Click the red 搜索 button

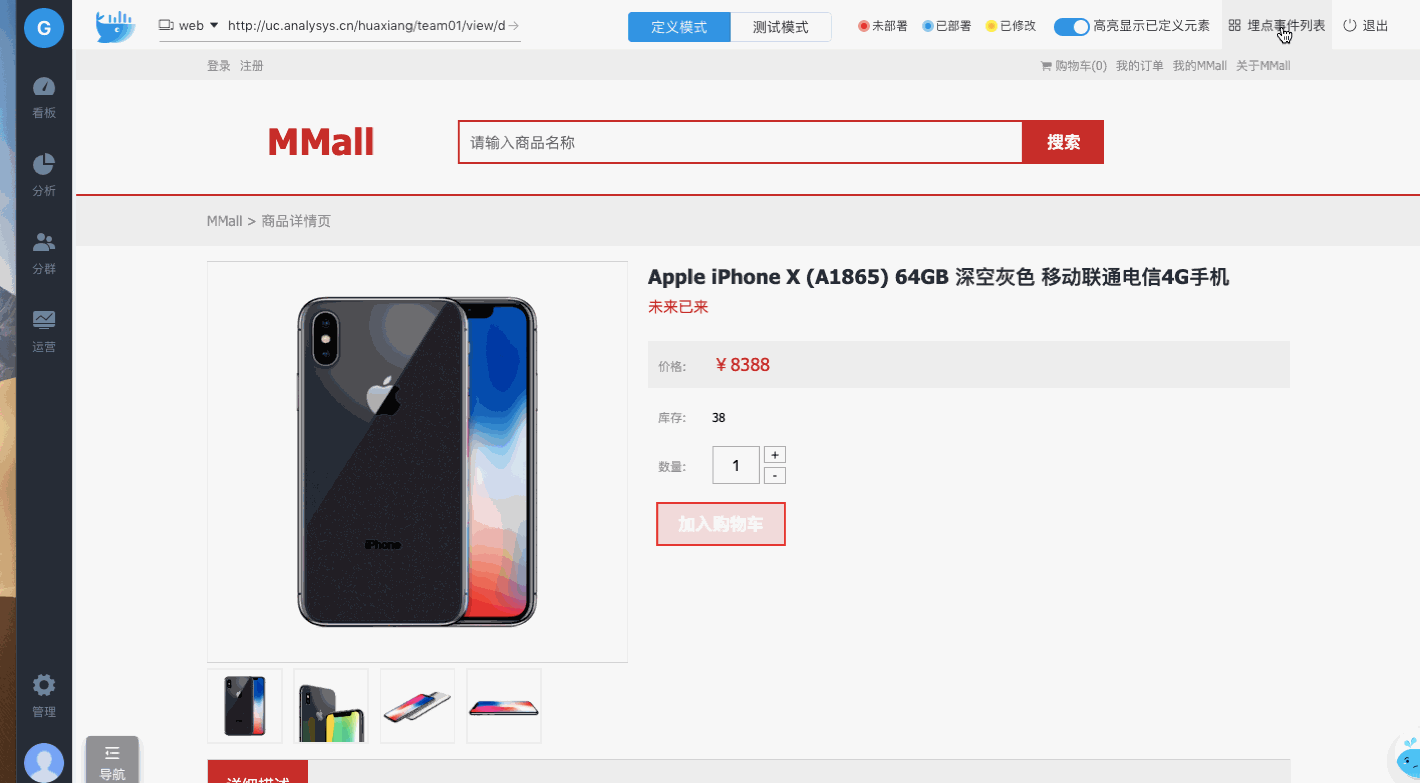tap(1063, 142)
